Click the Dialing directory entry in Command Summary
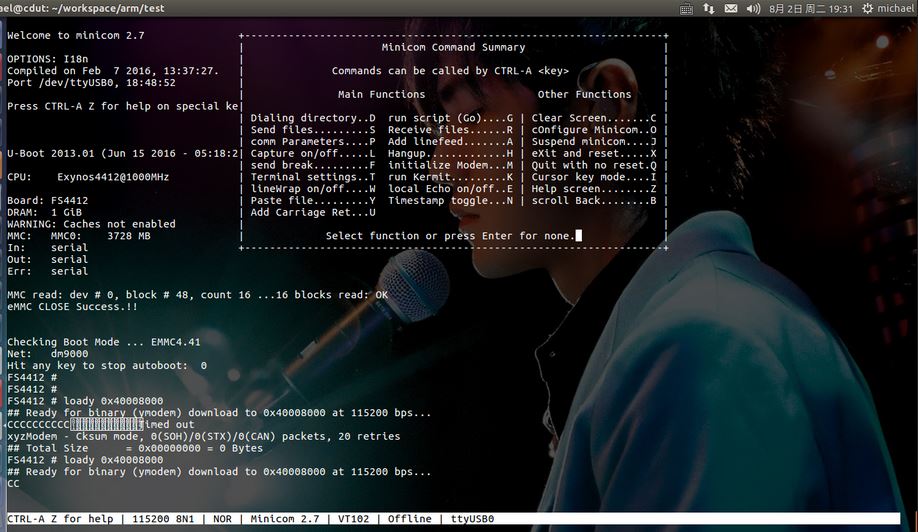This screenshot has width=918, height=532. (313, 118)
